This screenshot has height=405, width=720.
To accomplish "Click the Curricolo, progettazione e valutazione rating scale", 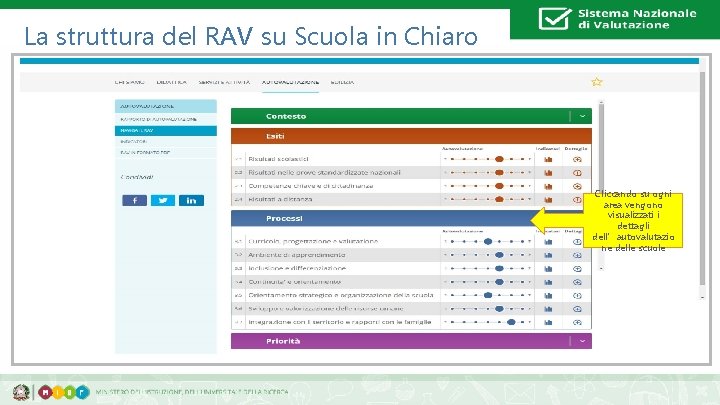I will pos(487,242).
